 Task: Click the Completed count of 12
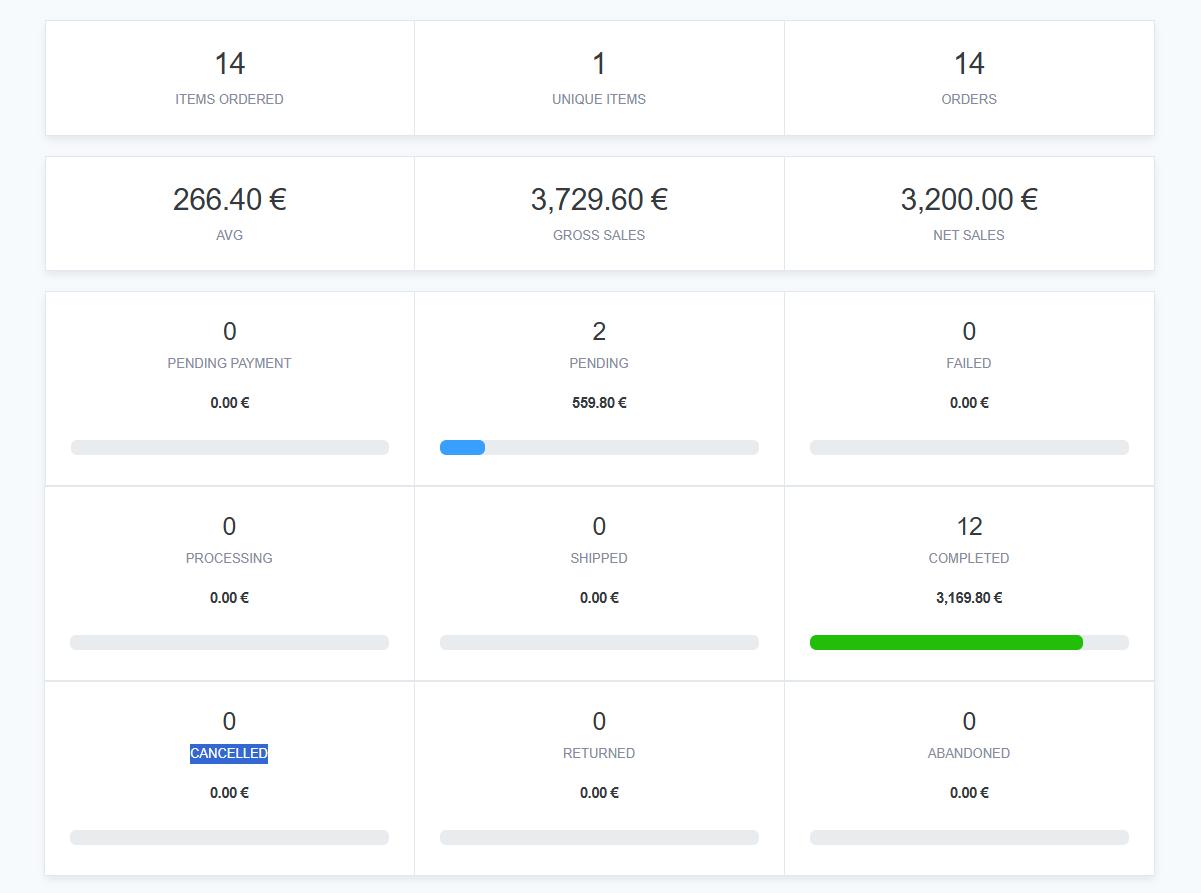click(x=968, y=526)
